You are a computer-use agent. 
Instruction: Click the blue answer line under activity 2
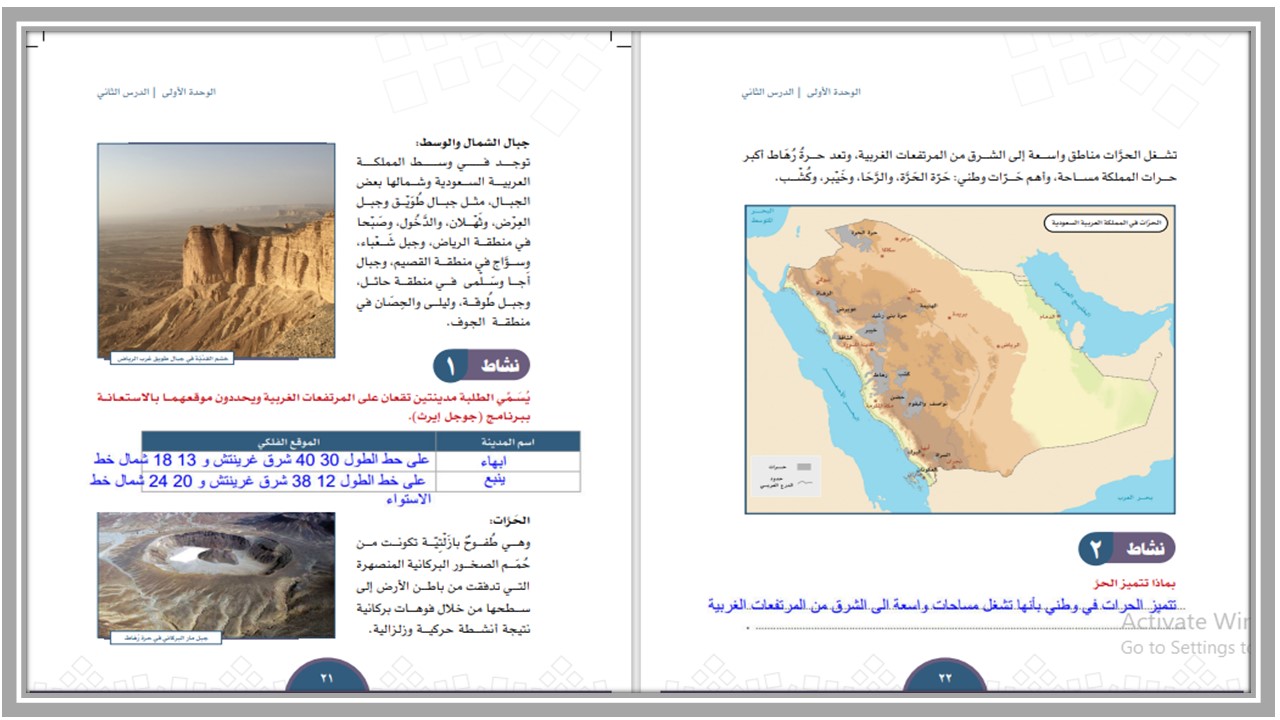coord(944,605)
